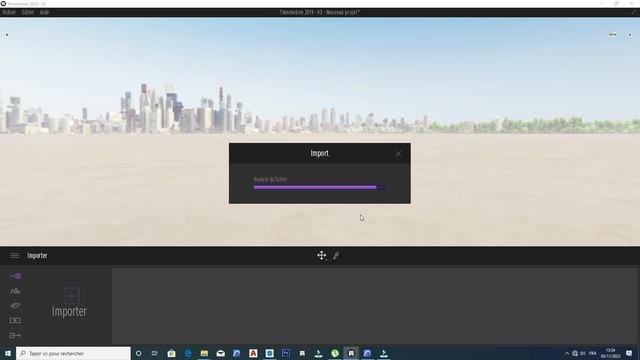Click the large Importer button
Image resolution: width=640 pixels, height=360 pixels.
[69, 302]
